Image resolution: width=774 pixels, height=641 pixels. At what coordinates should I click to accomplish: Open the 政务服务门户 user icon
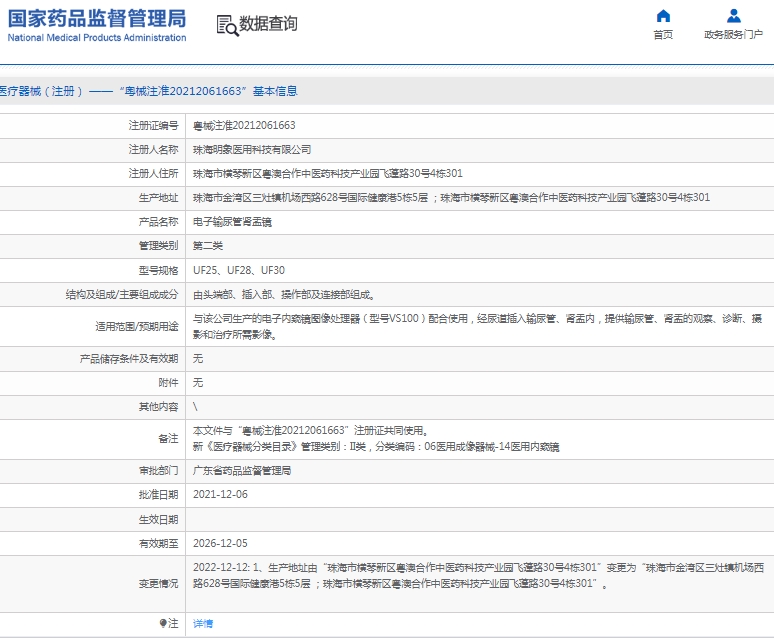click(734, 16)
